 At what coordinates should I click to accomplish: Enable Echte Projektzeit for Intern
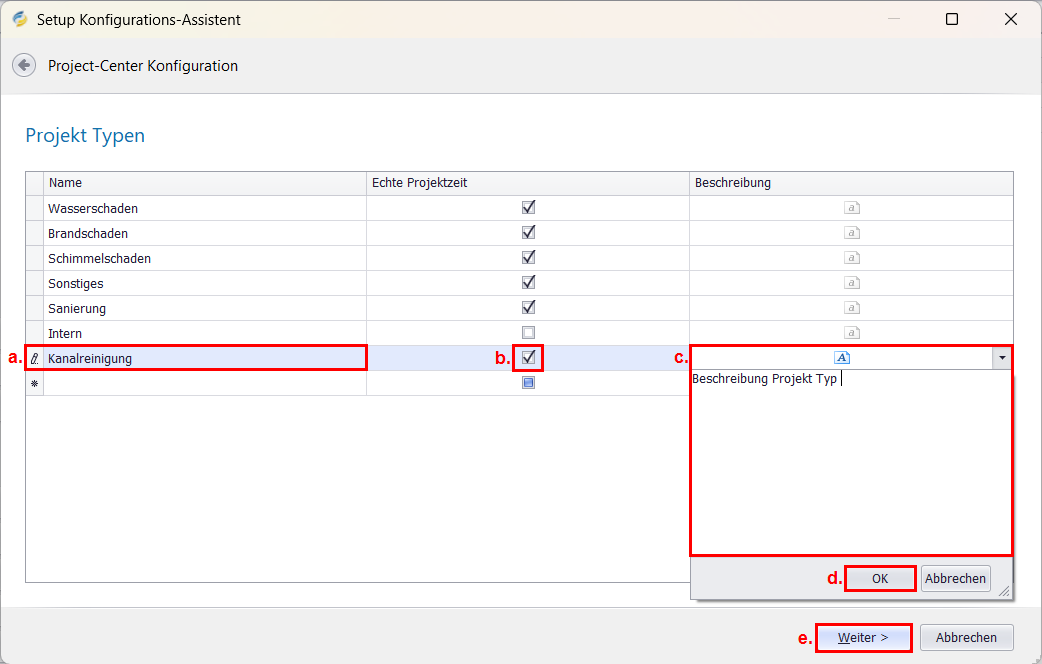(x=529, y=333)
